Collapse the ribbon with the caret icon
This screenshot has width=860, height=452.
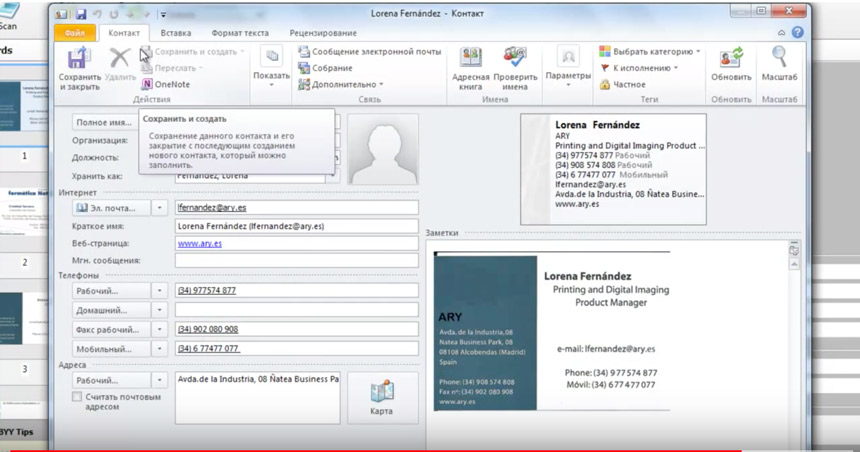(781, 33)
